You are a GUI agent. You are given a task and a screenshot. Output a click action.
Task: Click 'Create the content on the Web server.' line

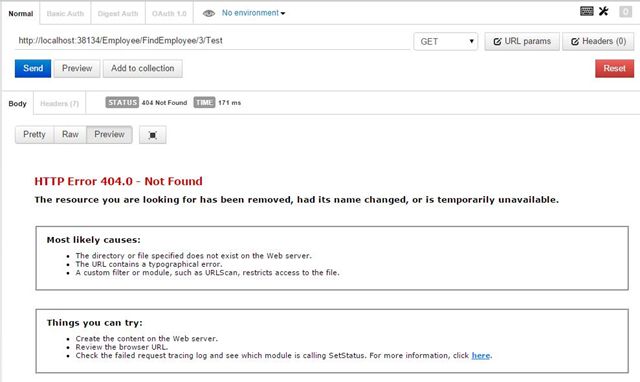tap(147, 339)
